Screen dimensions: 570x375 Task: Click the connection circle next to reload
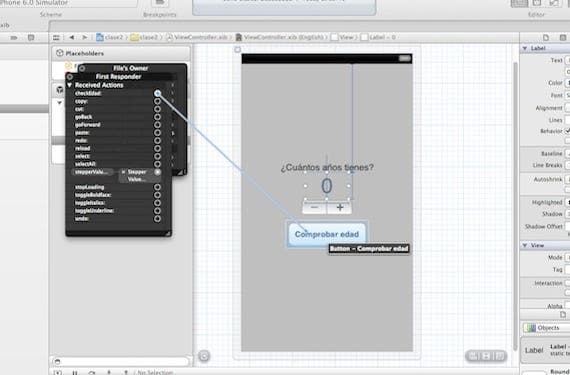click(x=157, y=148)
